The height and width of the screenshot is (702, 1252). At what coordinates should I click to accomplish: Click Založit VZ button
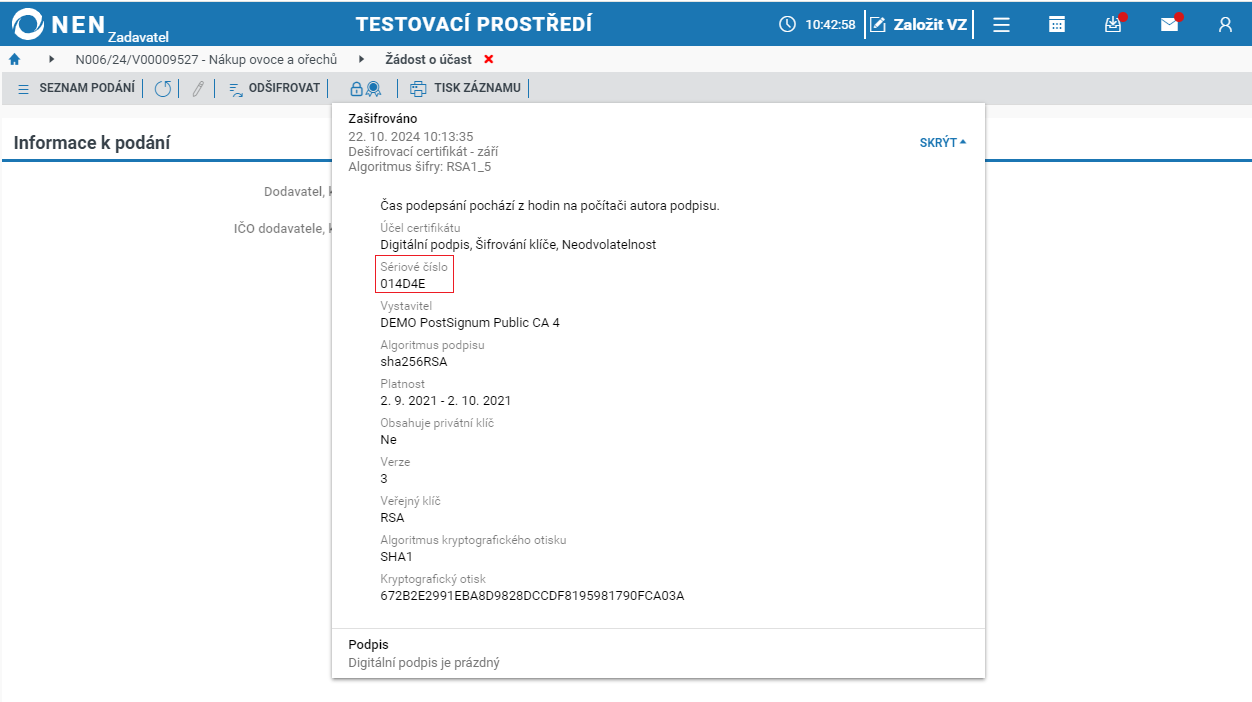click(x=919, y=25)
